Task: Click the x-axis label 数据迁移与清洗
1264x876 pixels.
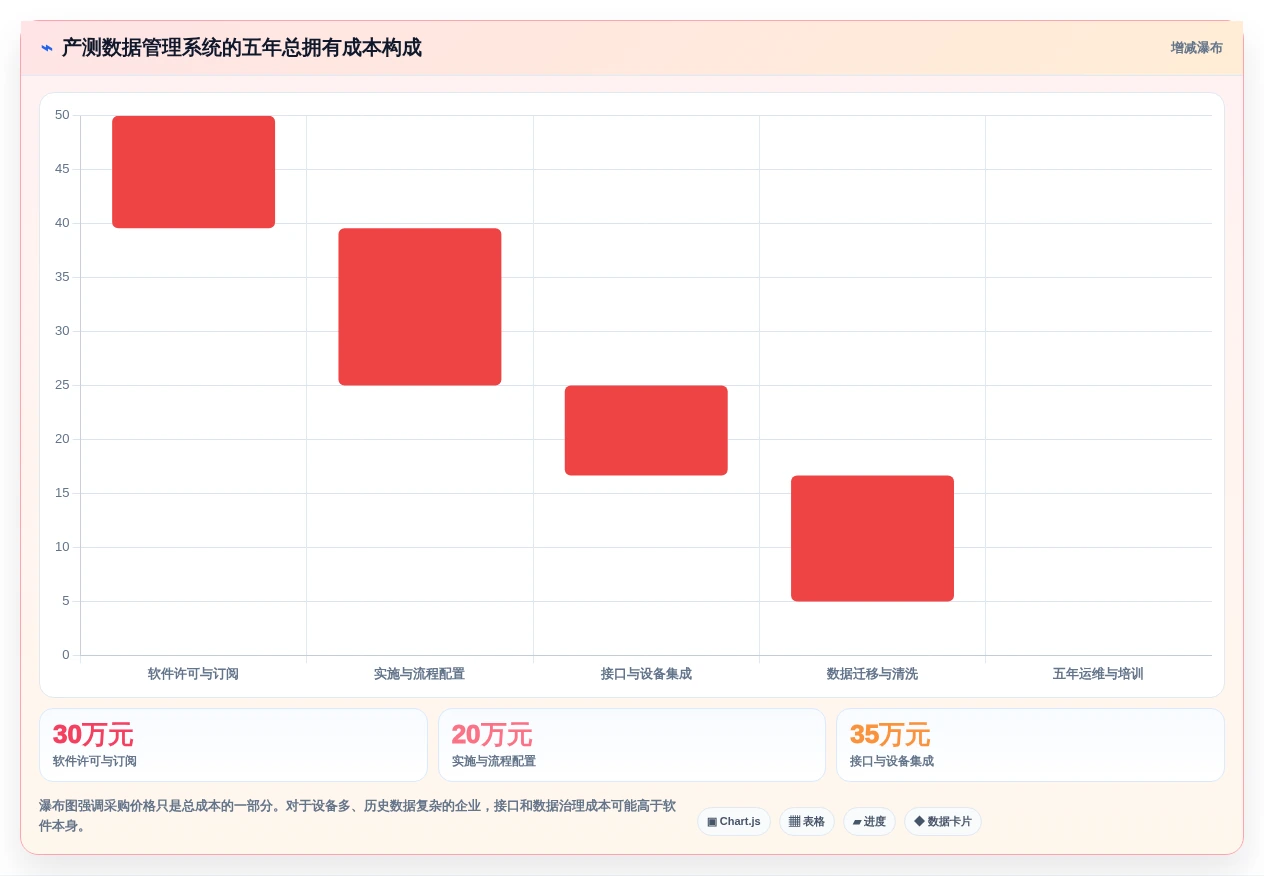Action: click(872, 674)
